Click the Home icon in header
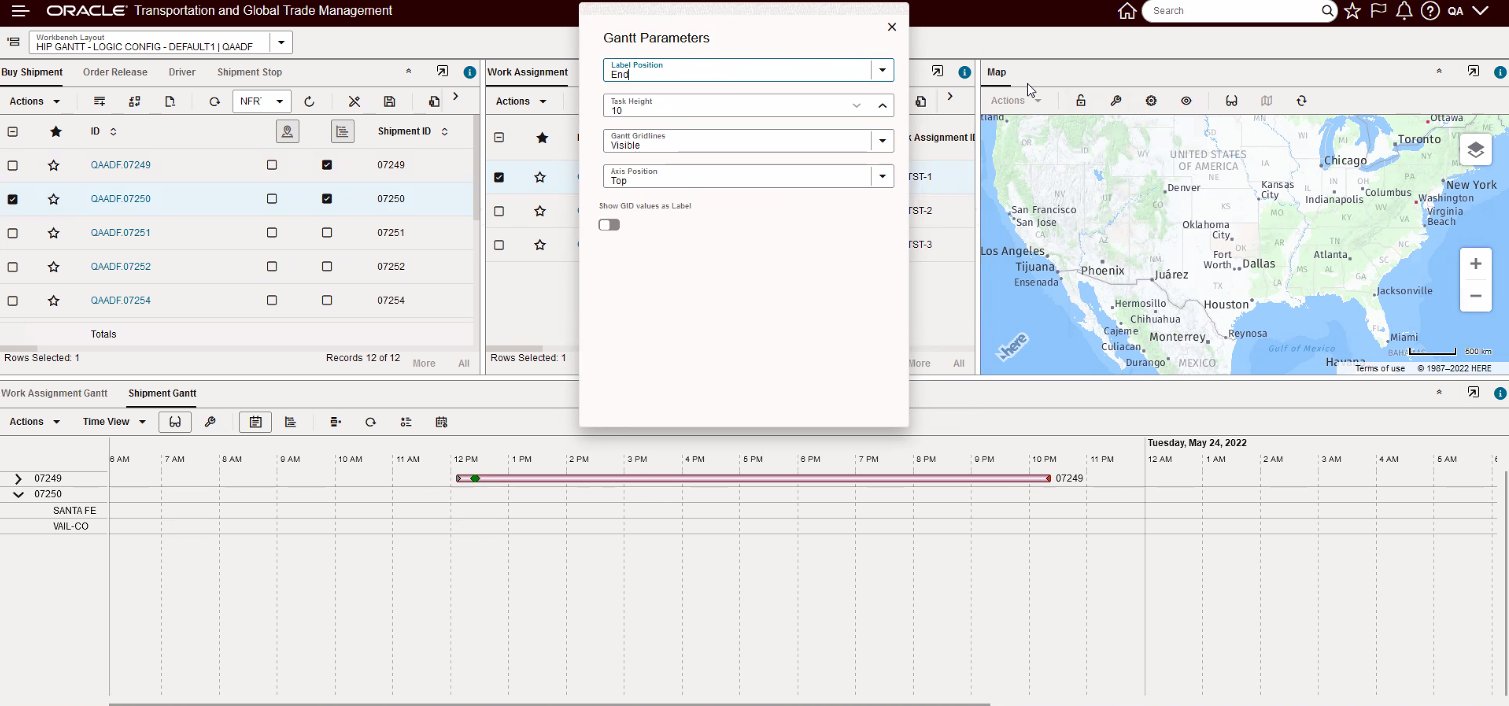 (1127, 11)
